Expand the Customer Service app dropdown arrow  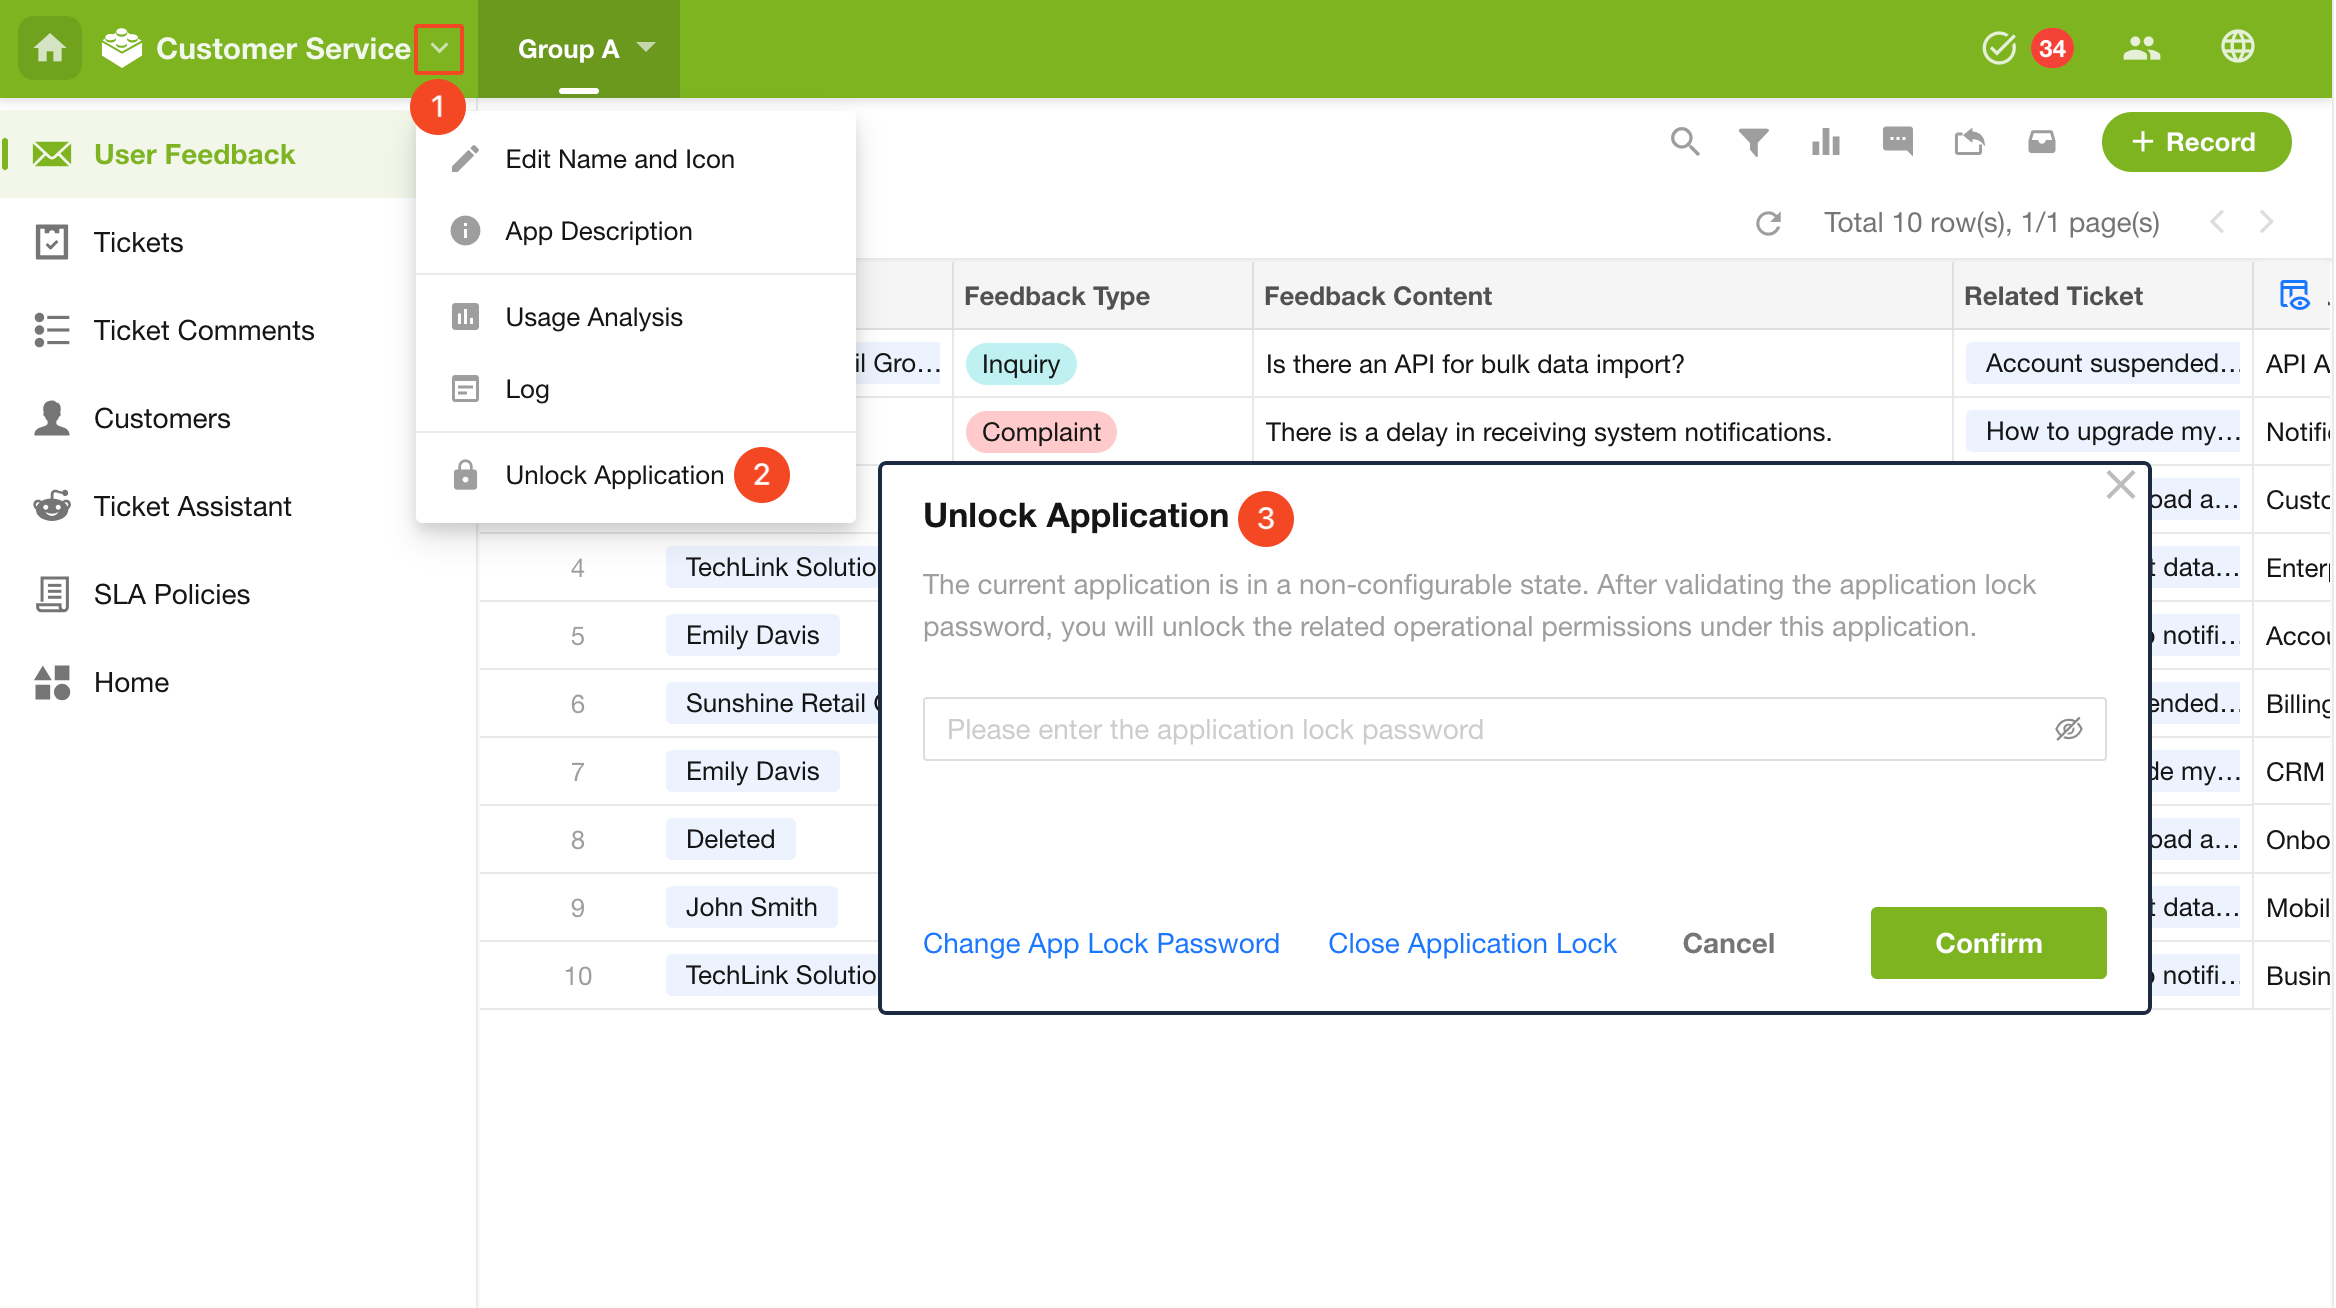coord(439,48)
